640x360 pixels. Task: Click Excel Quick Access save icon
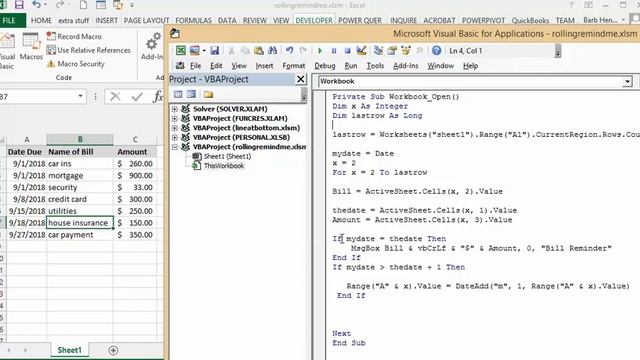(19, 5)
